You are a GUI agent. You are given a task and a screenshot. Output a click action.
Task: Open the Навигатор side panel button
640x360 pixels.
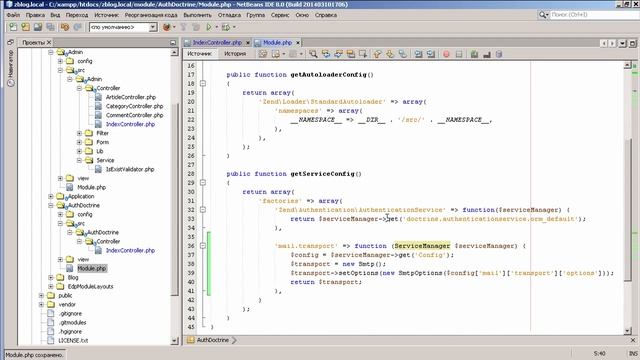[11, 68]
